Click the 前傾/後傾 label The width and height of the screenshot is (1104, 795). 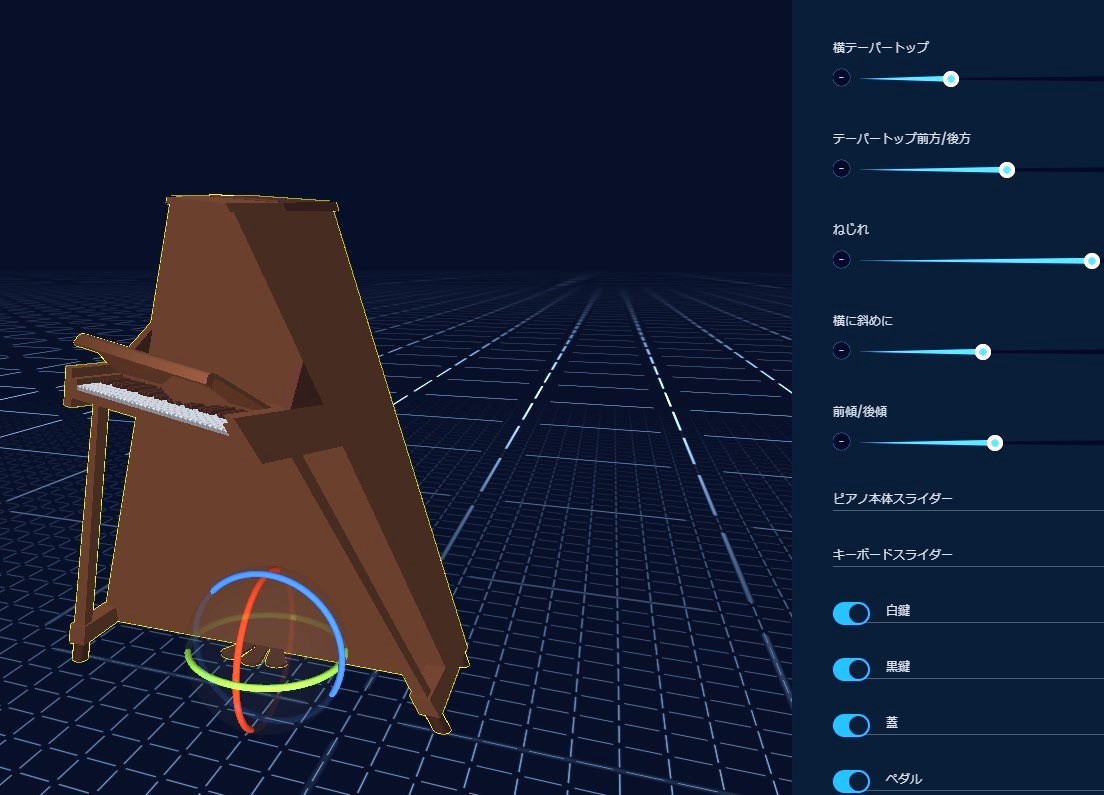coord(860,411)
